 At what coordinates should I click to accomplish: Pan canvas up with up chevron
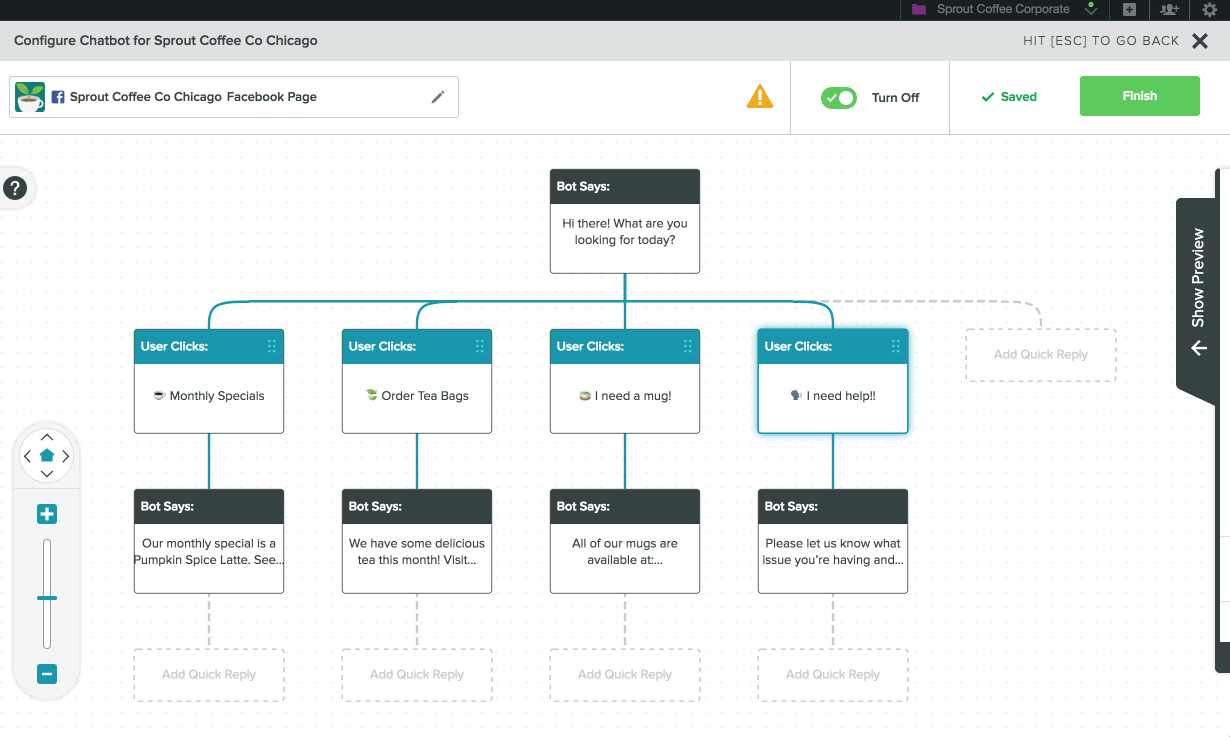[47, 437]
